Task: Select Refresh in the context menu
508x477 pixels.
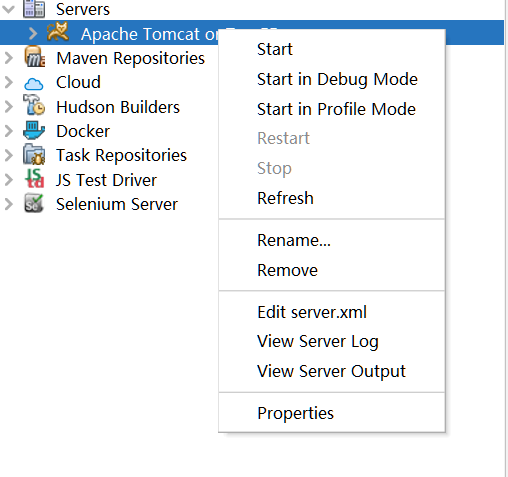Action: [x=332, y=198]
